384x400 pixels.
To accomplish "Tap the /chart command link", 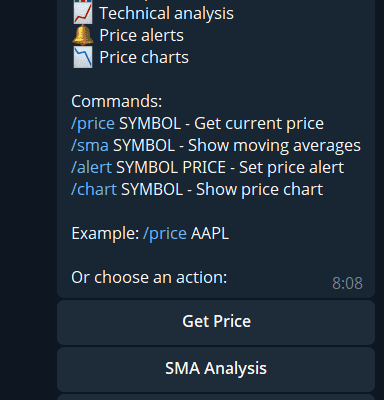I will [94, 189].
